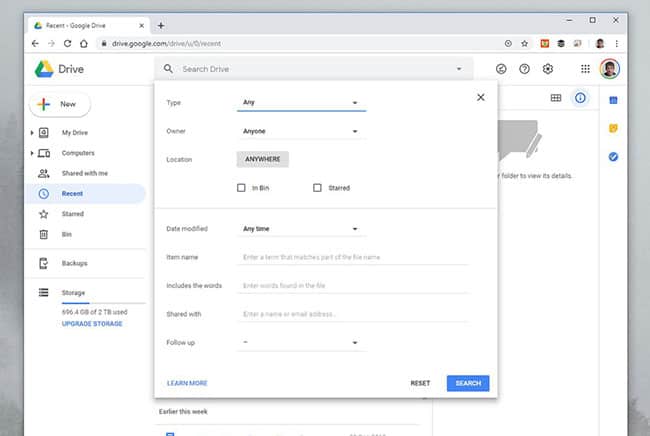Open the Tasks side panel icon
650x436 pixels.
[613, 156]
